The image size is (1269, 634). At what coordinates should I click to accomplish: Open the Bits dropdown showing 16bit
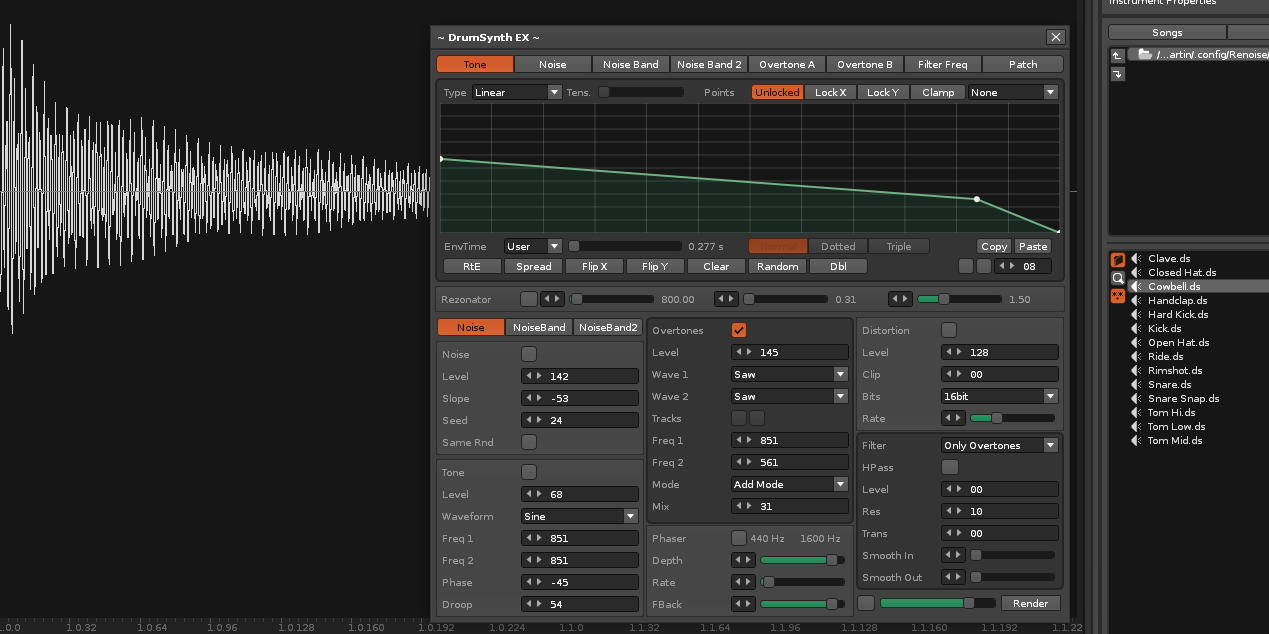point(1000,396)
